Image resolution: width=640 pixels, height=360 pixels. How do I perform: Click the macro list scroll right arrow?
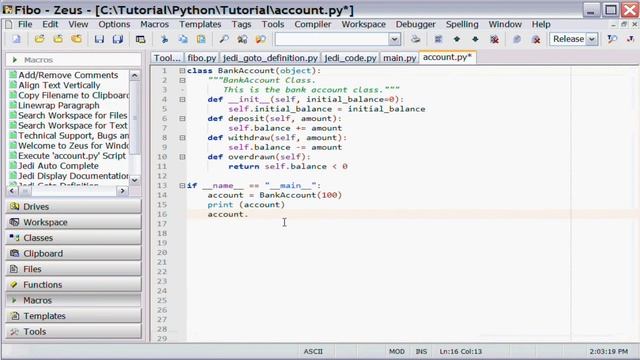tap(122, 191)
